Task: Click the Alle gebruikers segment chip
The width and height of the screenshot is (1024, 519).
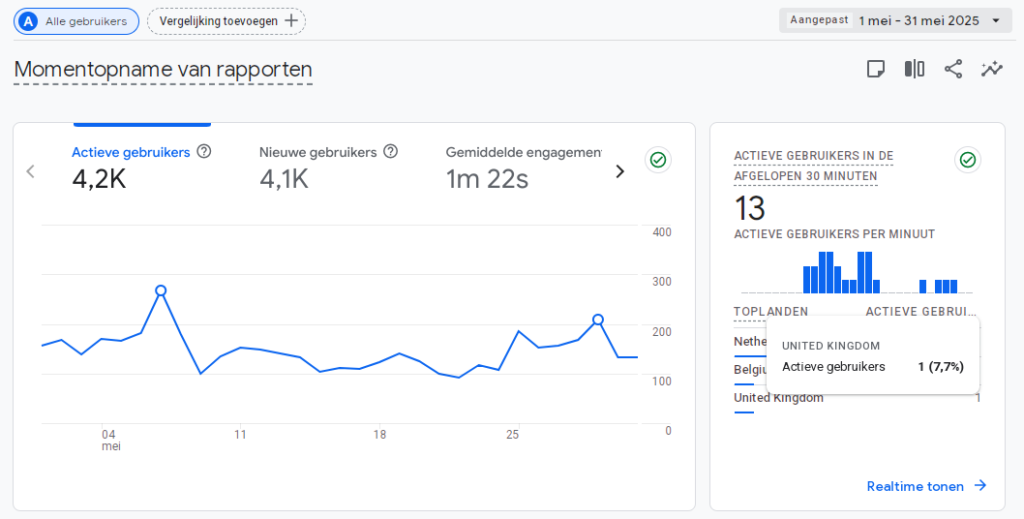Action: click(76, 22)
